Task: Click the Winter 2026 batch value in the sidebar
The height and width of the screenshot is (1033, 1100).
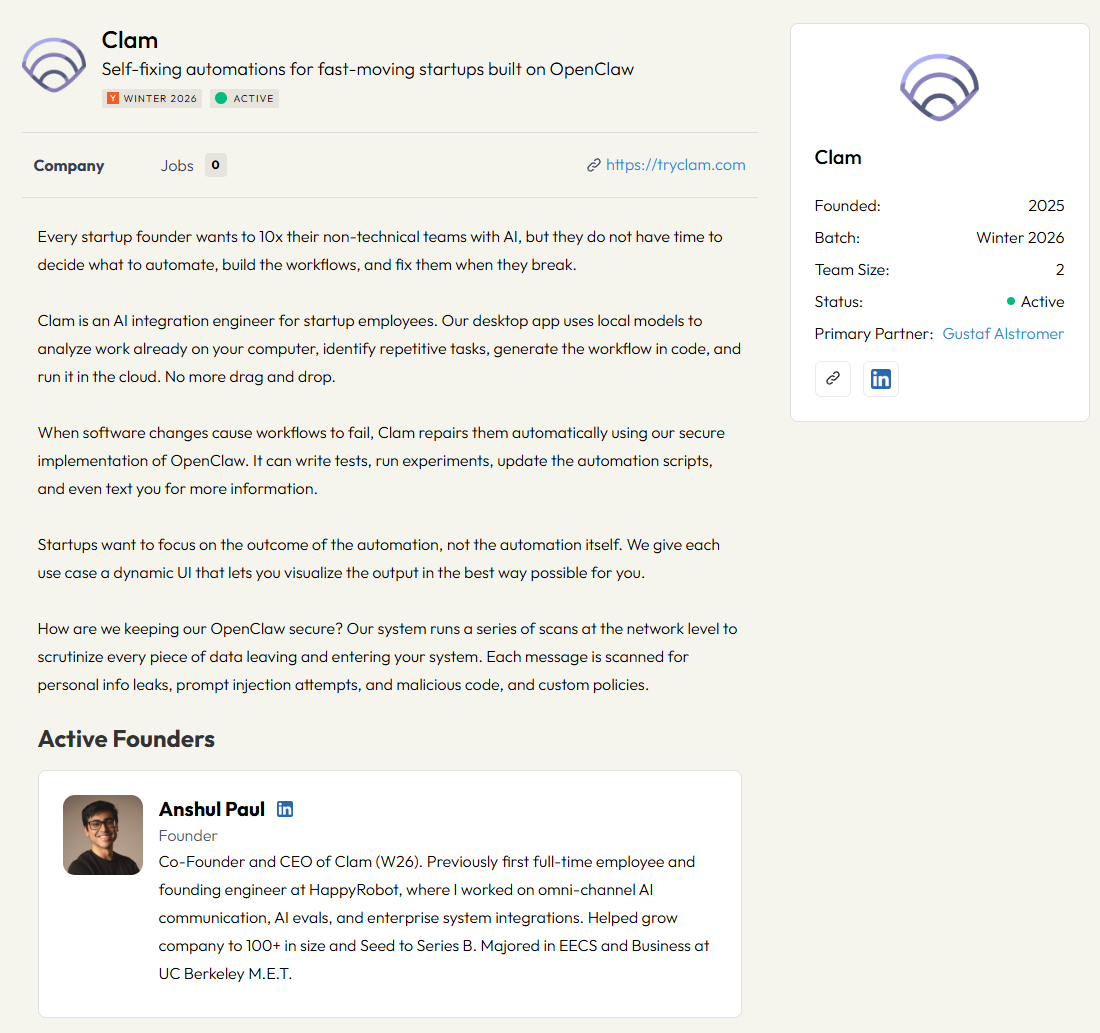Action: [x=1020, y=238]
